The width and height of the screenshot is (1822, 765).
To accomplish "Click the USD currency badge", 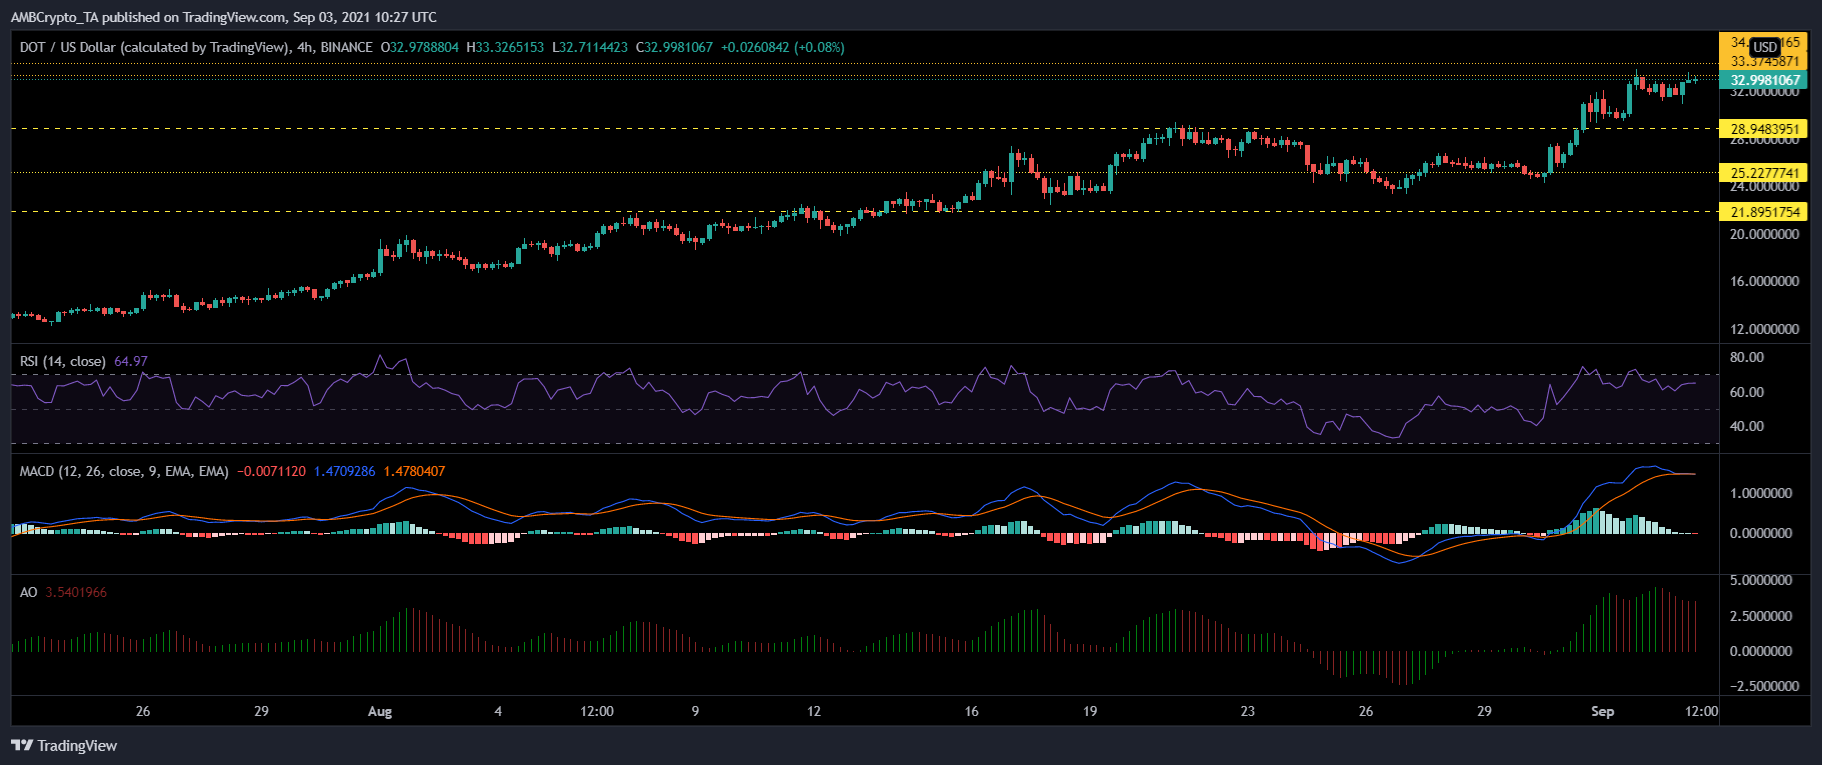I will pyautogui.click(x=1765, y=46).
